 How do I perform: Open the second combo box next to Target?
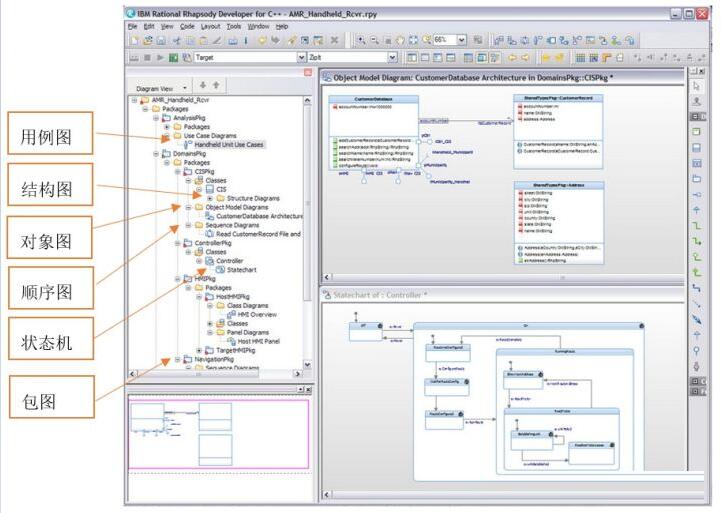[x=392, y=58]
